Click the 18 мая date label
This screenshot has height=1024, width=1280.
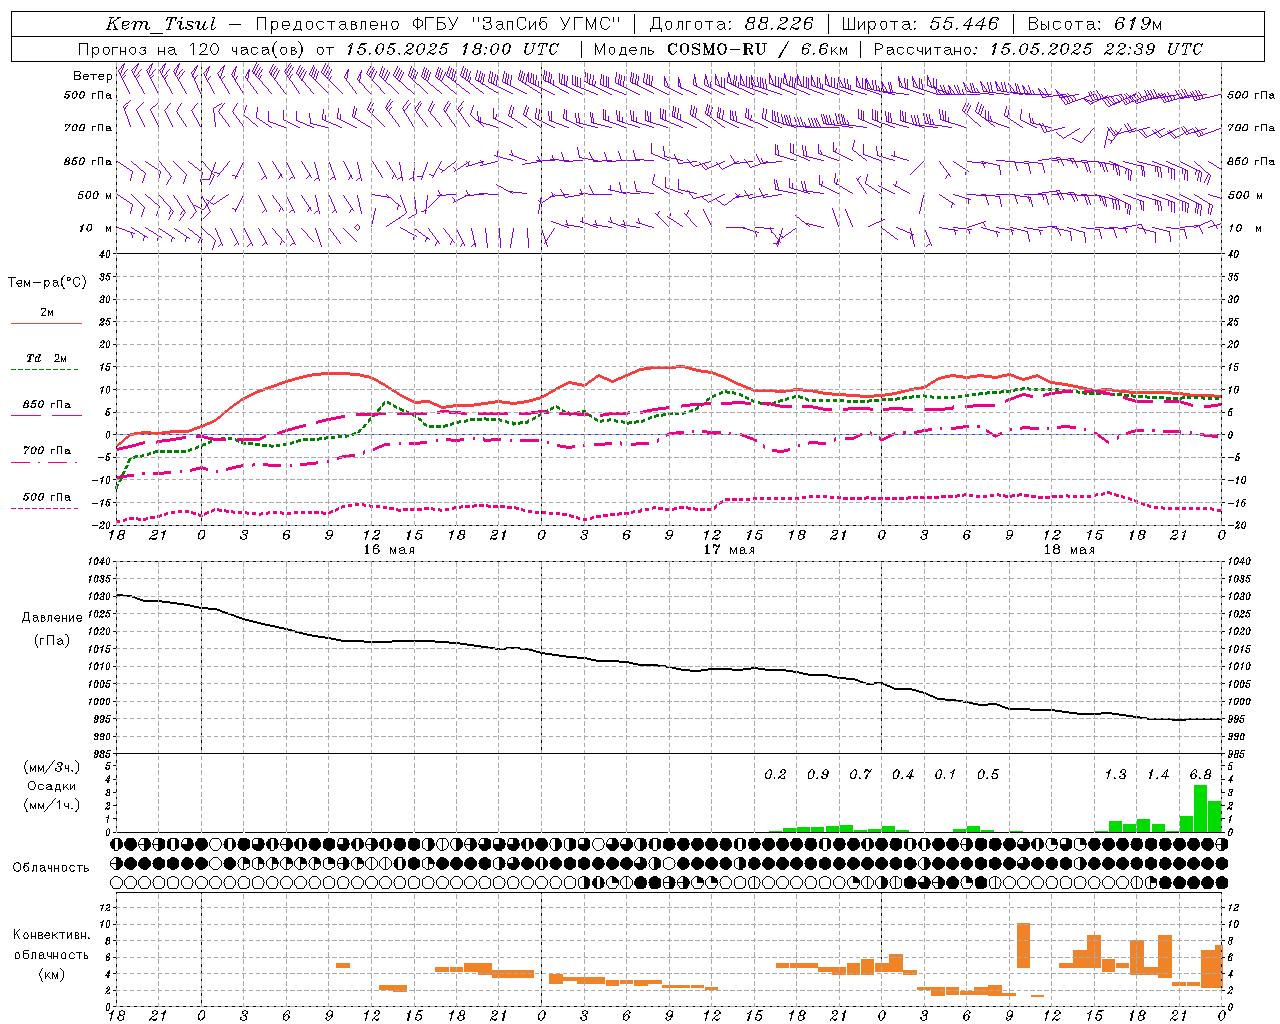(1069, 550)
